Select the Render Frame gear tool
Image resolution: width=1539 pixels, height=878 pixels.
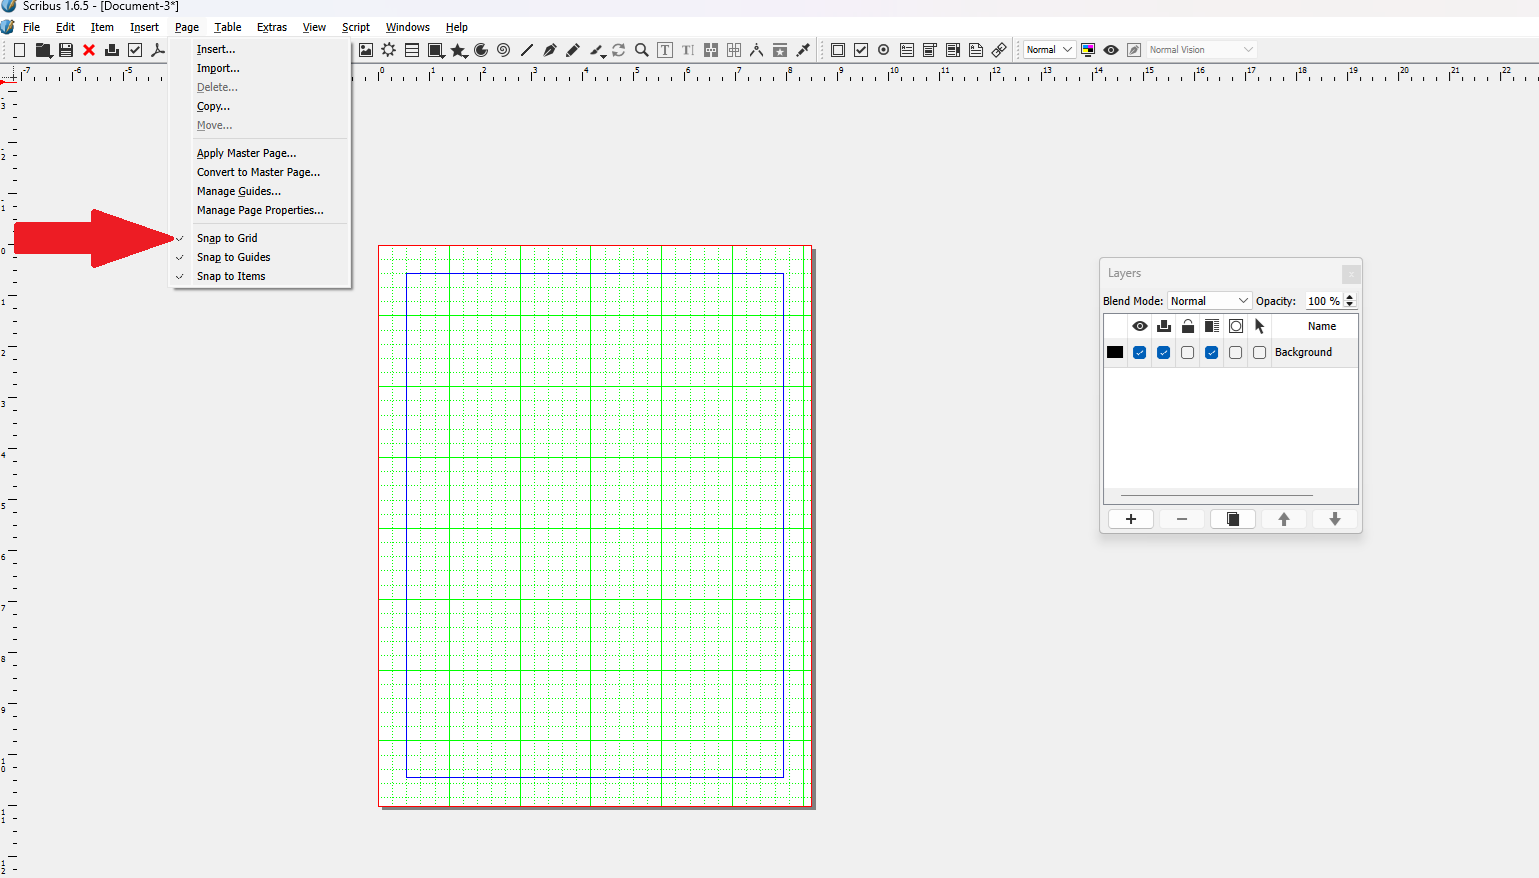coord(389,50)
